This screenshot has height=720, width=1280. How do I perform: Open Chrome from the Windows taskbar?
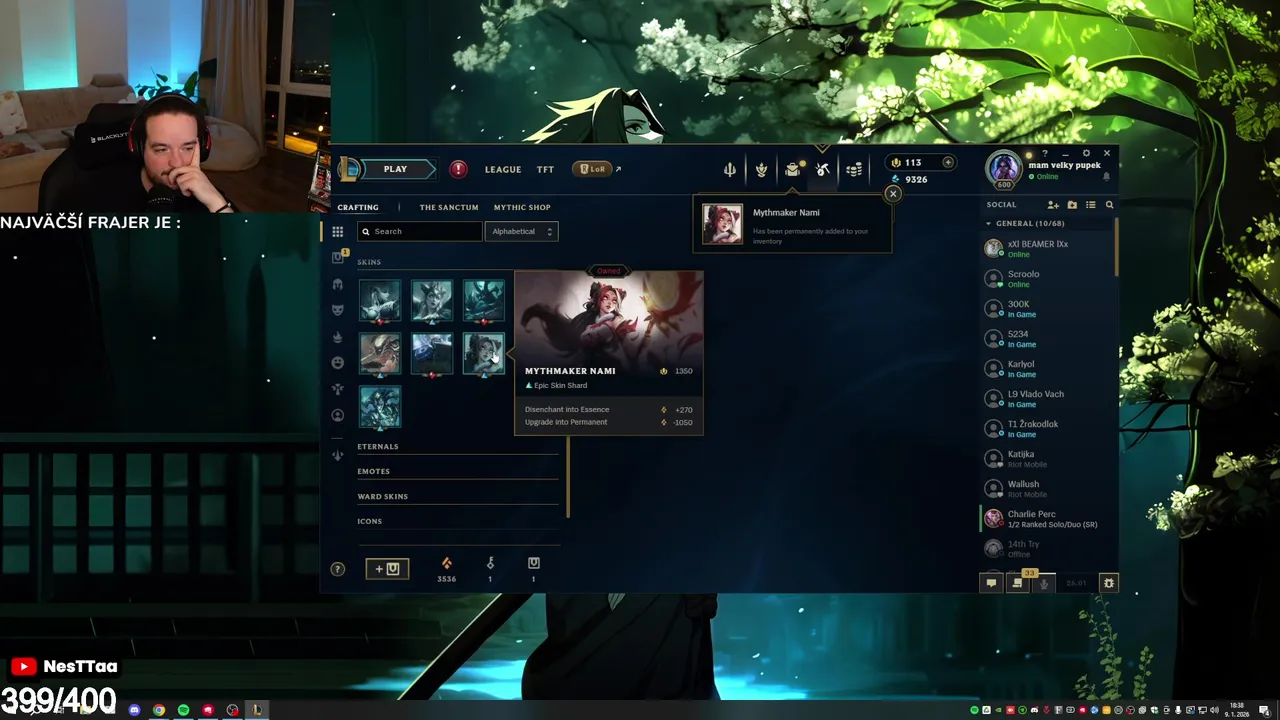(159, 710)
